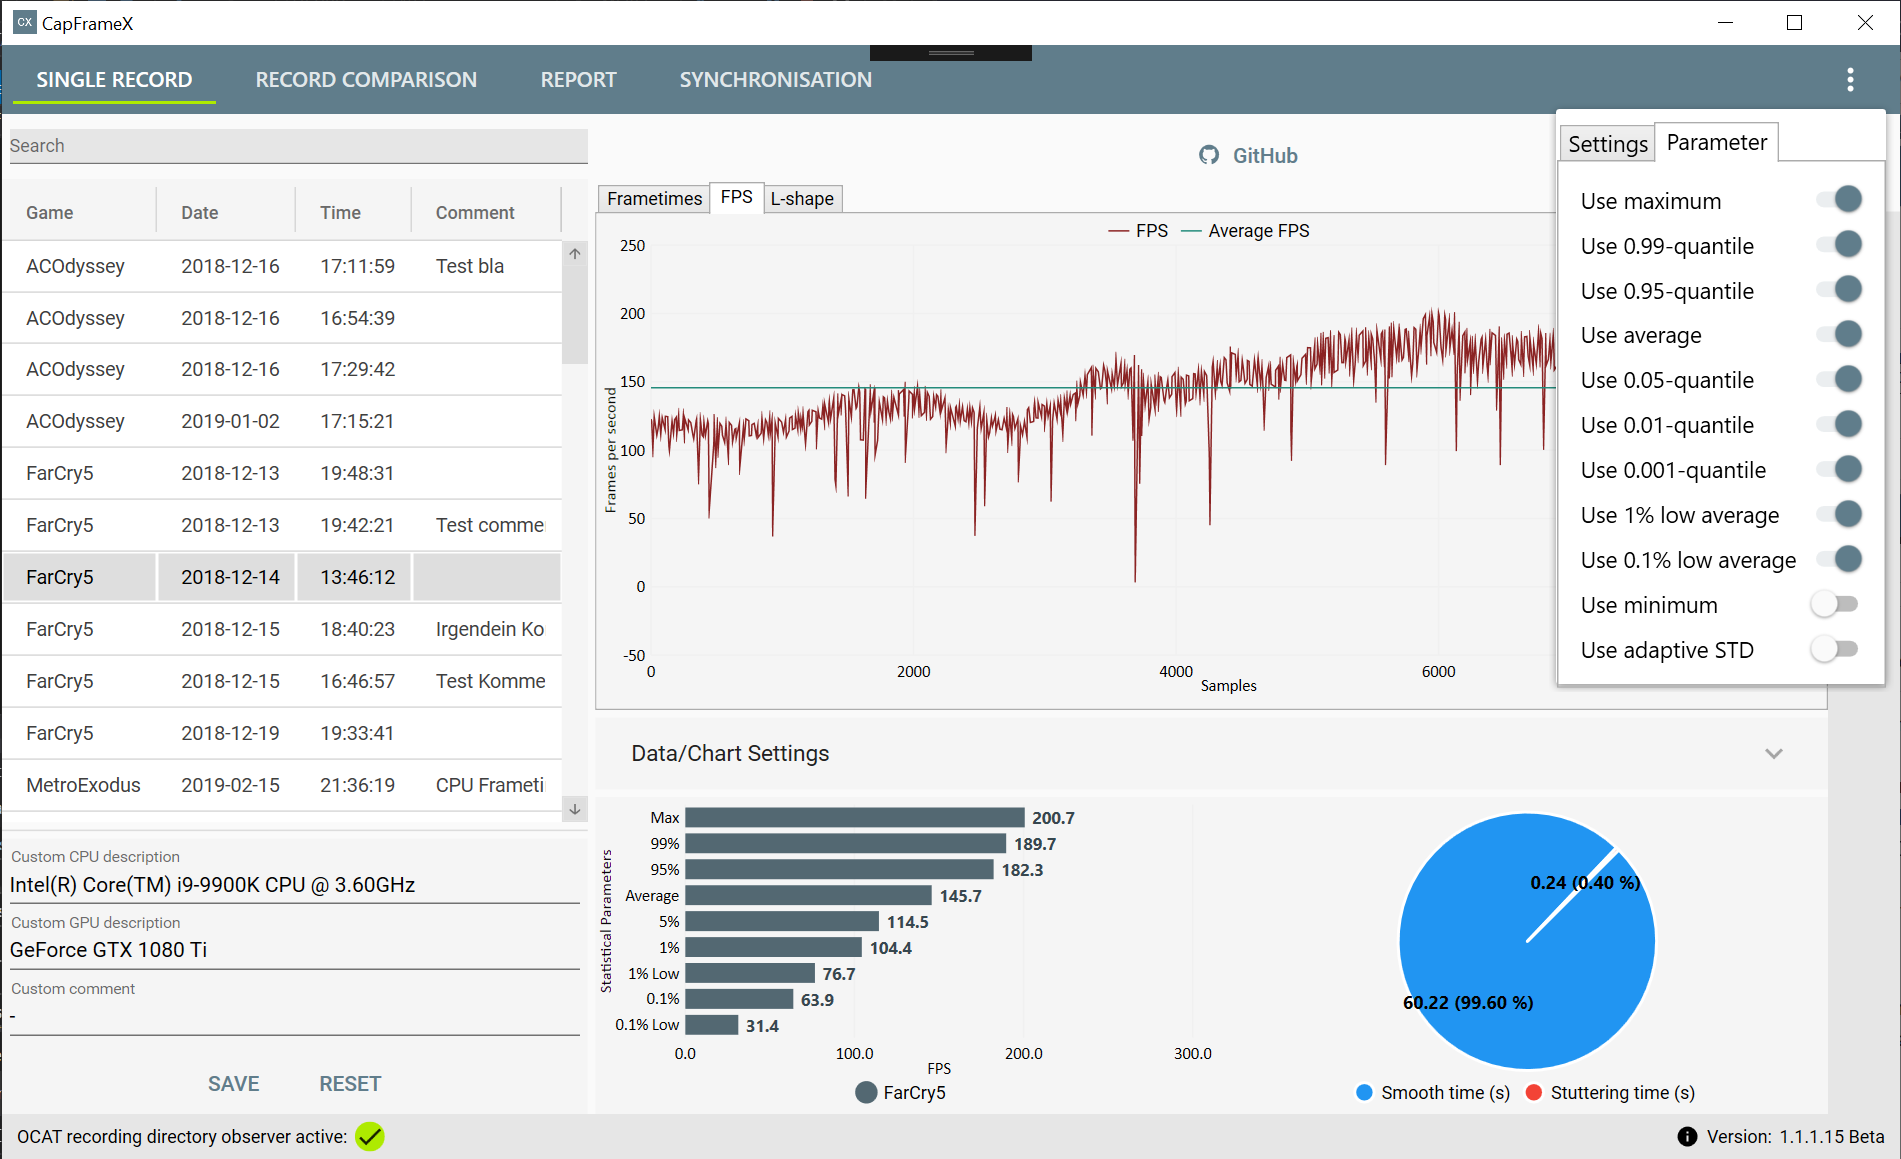Click the version info icon
Image resolution: width=1901 pixels, height=1159 pixels.
[1687, 1137]
